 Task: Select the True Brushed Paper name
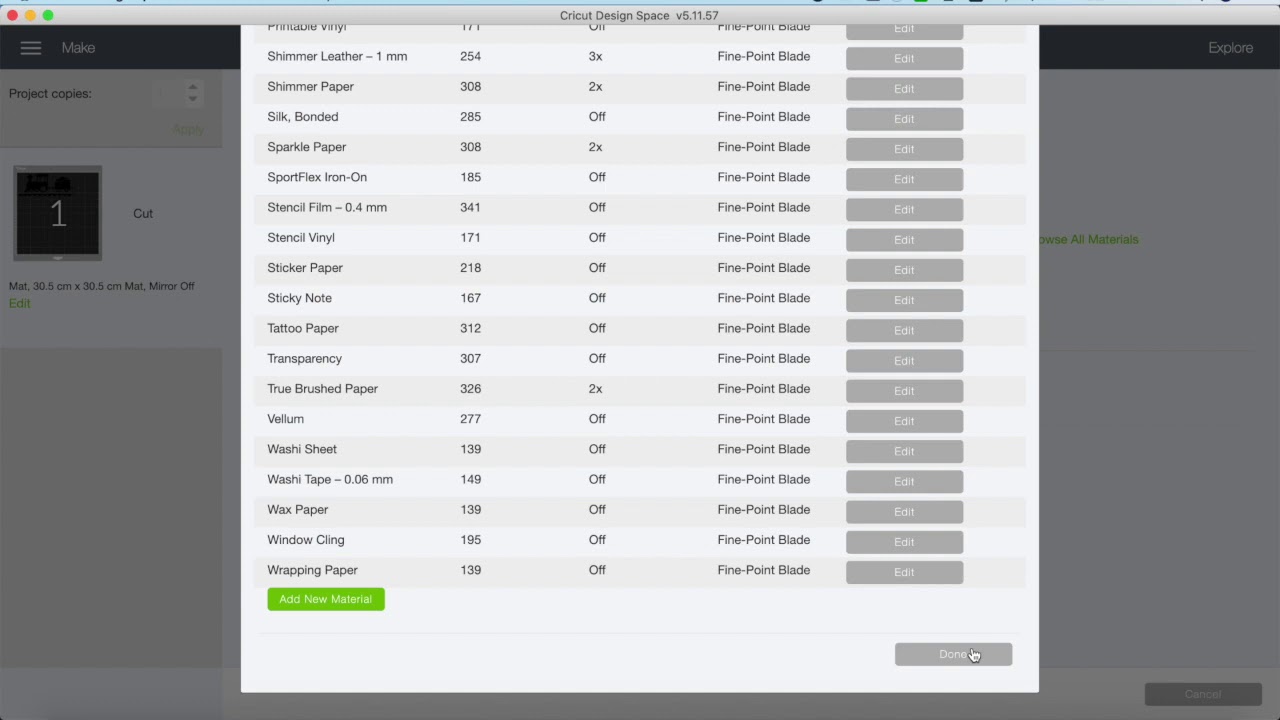coord(322,389)
